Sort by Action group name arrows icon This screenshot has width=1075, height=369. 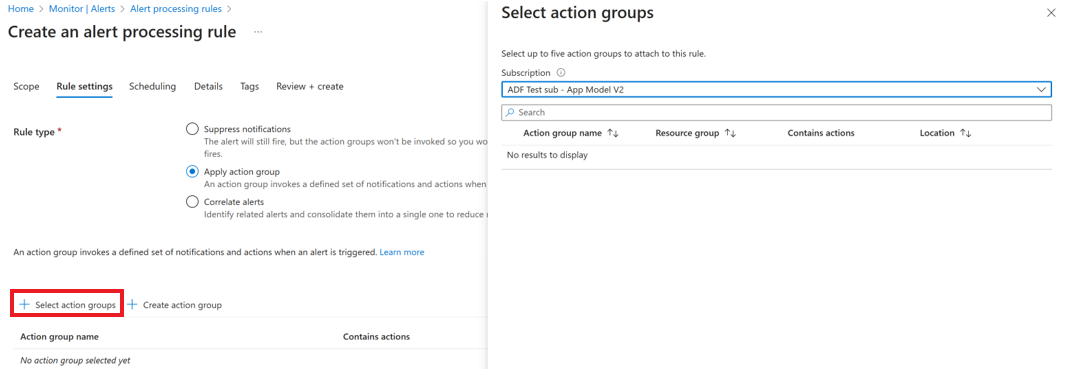pos(613,133)
